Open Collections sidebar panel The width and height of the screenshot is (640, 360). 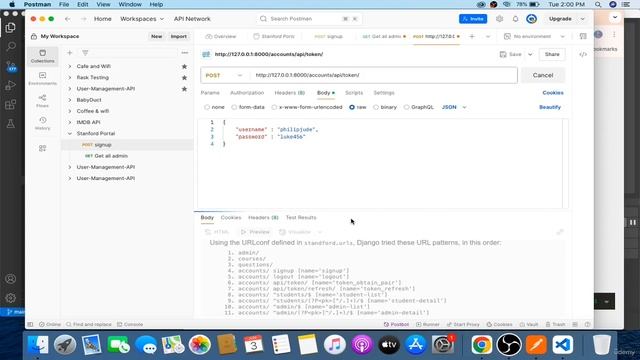[x=42, y=56]
